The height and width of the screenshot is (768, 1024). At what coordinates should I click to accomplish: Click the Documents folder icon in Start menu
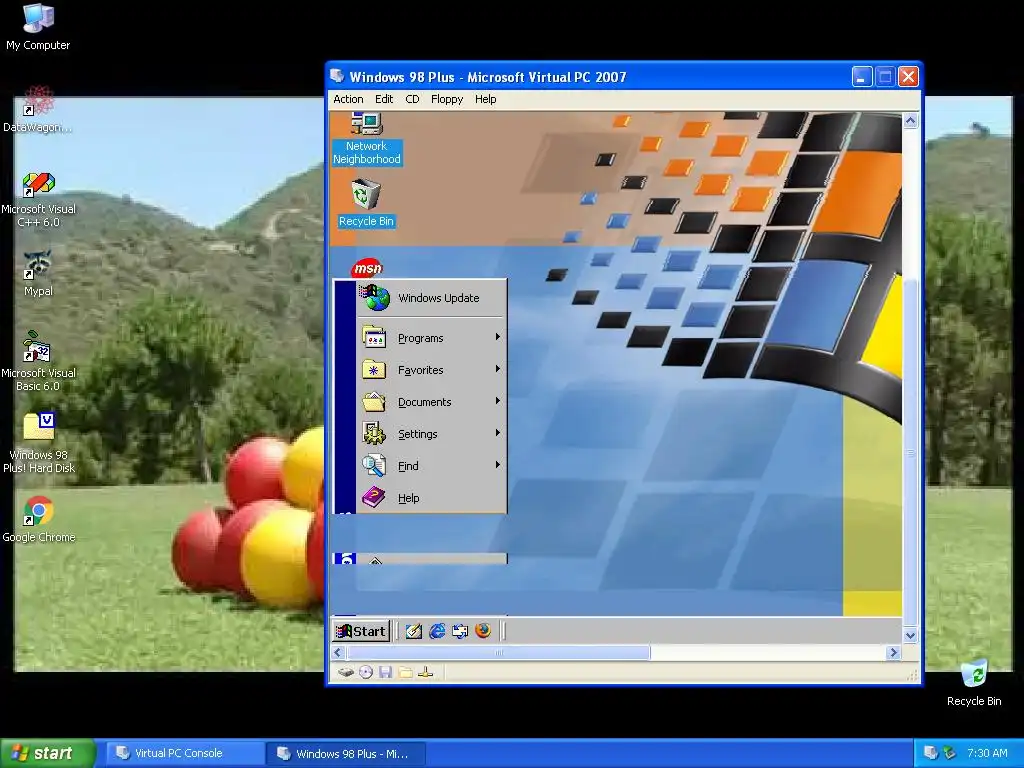click(x=374, y=402)
